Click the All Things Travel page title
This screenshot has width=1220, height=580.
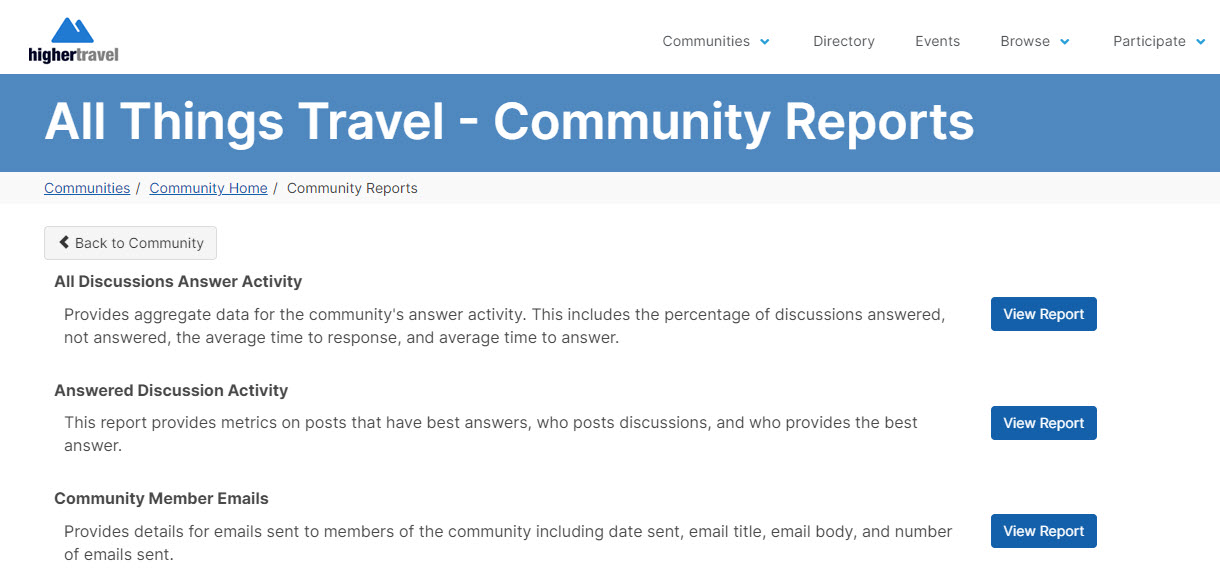coord(509,122)
